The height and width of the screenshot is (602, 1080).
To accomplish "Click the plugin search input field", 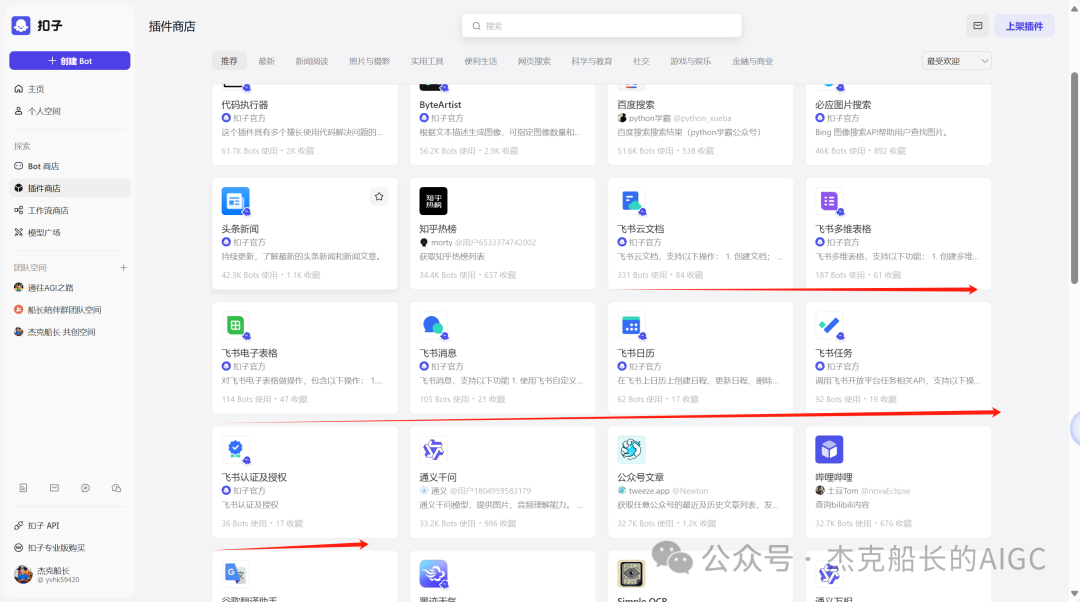I will (602, 26).
